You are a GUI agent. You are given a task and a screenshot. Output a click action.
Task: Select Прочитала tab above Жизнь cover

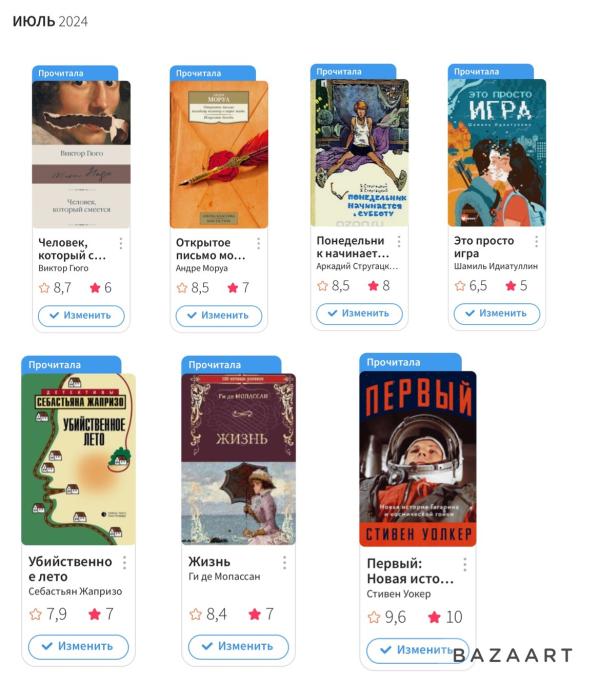pyautogui.click(x=231, y=365)
